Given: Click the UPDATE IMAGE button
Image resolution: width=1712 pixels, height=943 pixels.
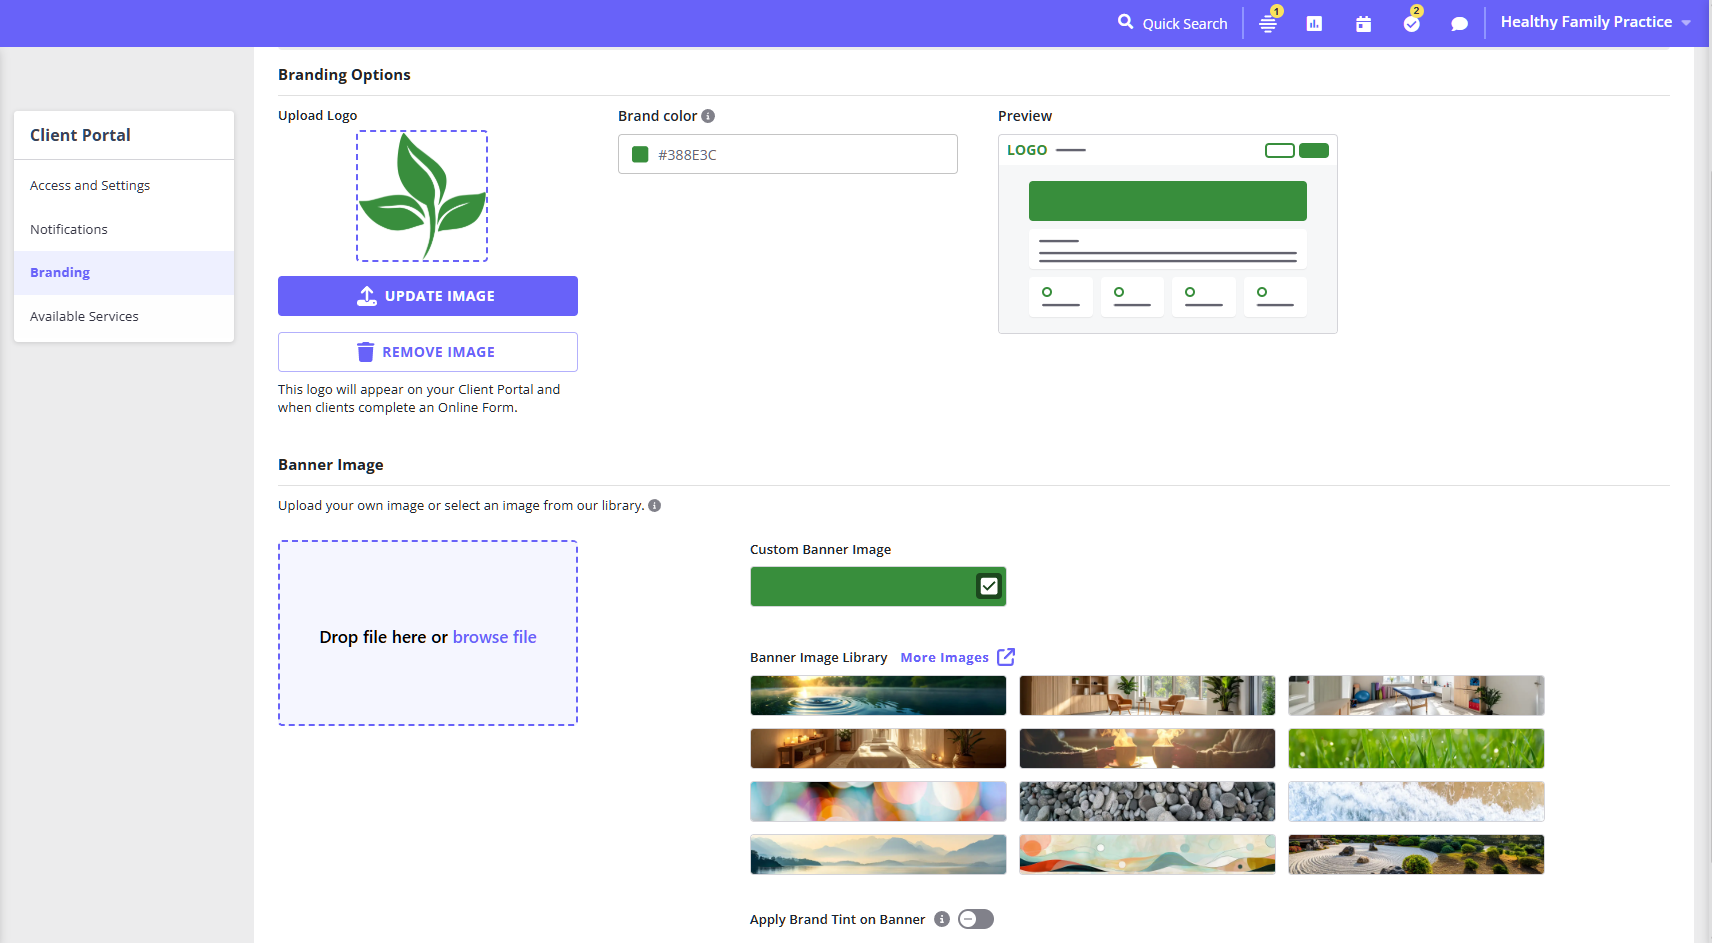Looking at the screenshot, I should [427, 296].
